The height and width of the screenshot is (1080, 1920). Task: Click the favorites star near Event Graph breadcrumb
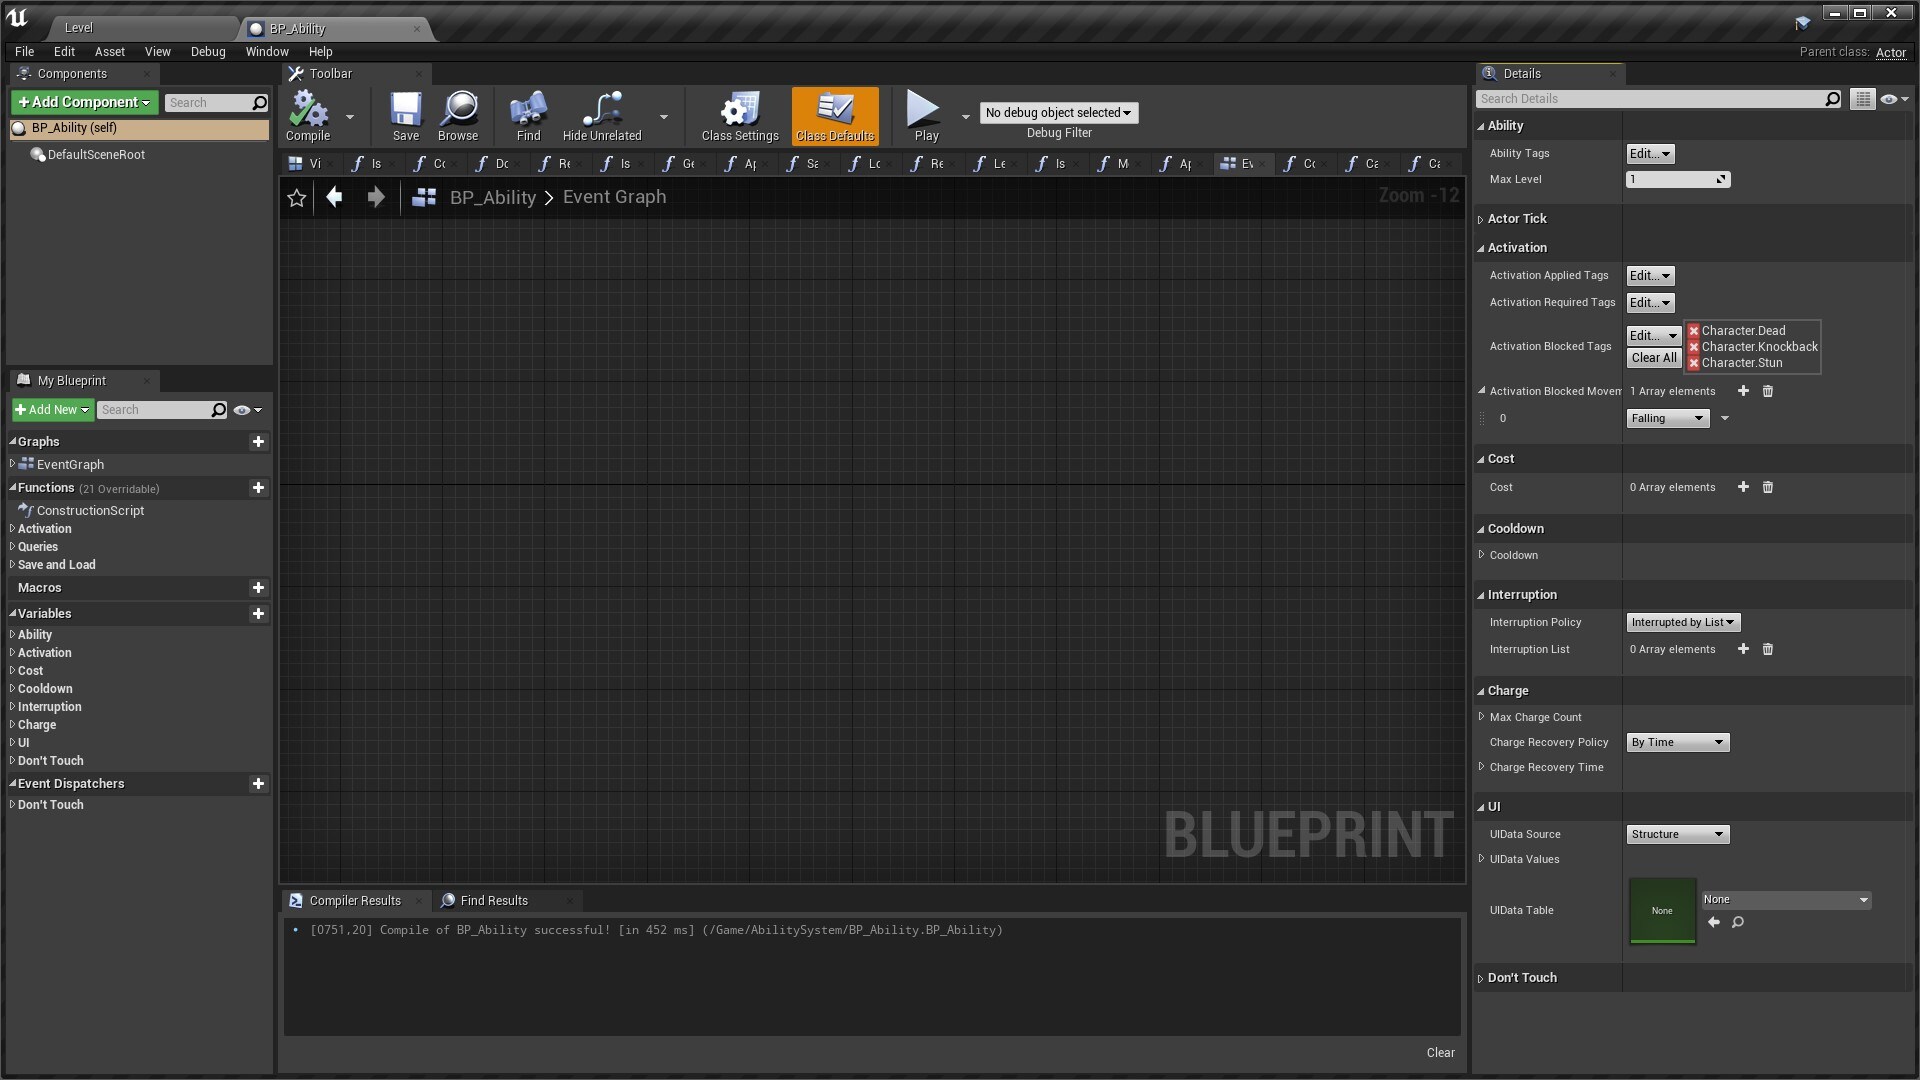[x=296, y=198]
